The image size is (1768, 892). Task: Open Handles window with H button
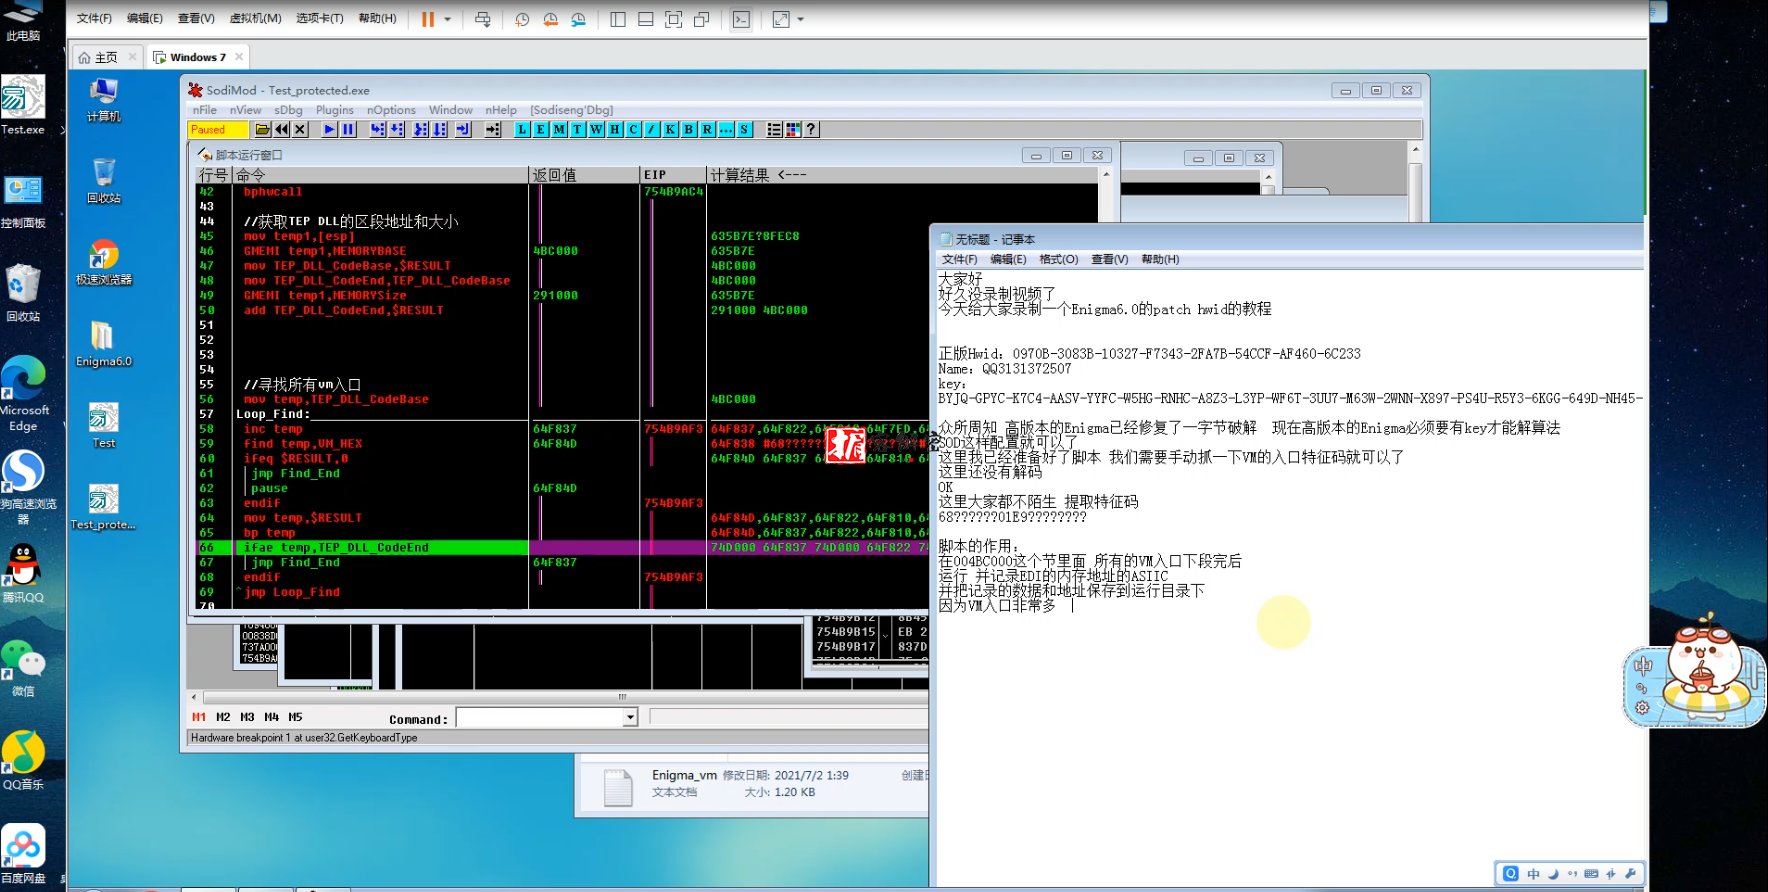614,129
